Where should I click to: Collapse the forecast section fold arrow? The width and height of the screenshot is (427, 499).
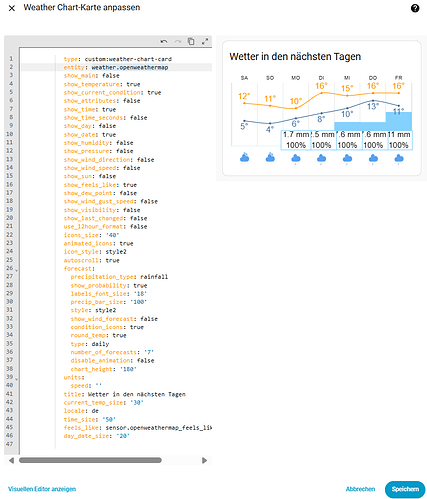[17, 270]
